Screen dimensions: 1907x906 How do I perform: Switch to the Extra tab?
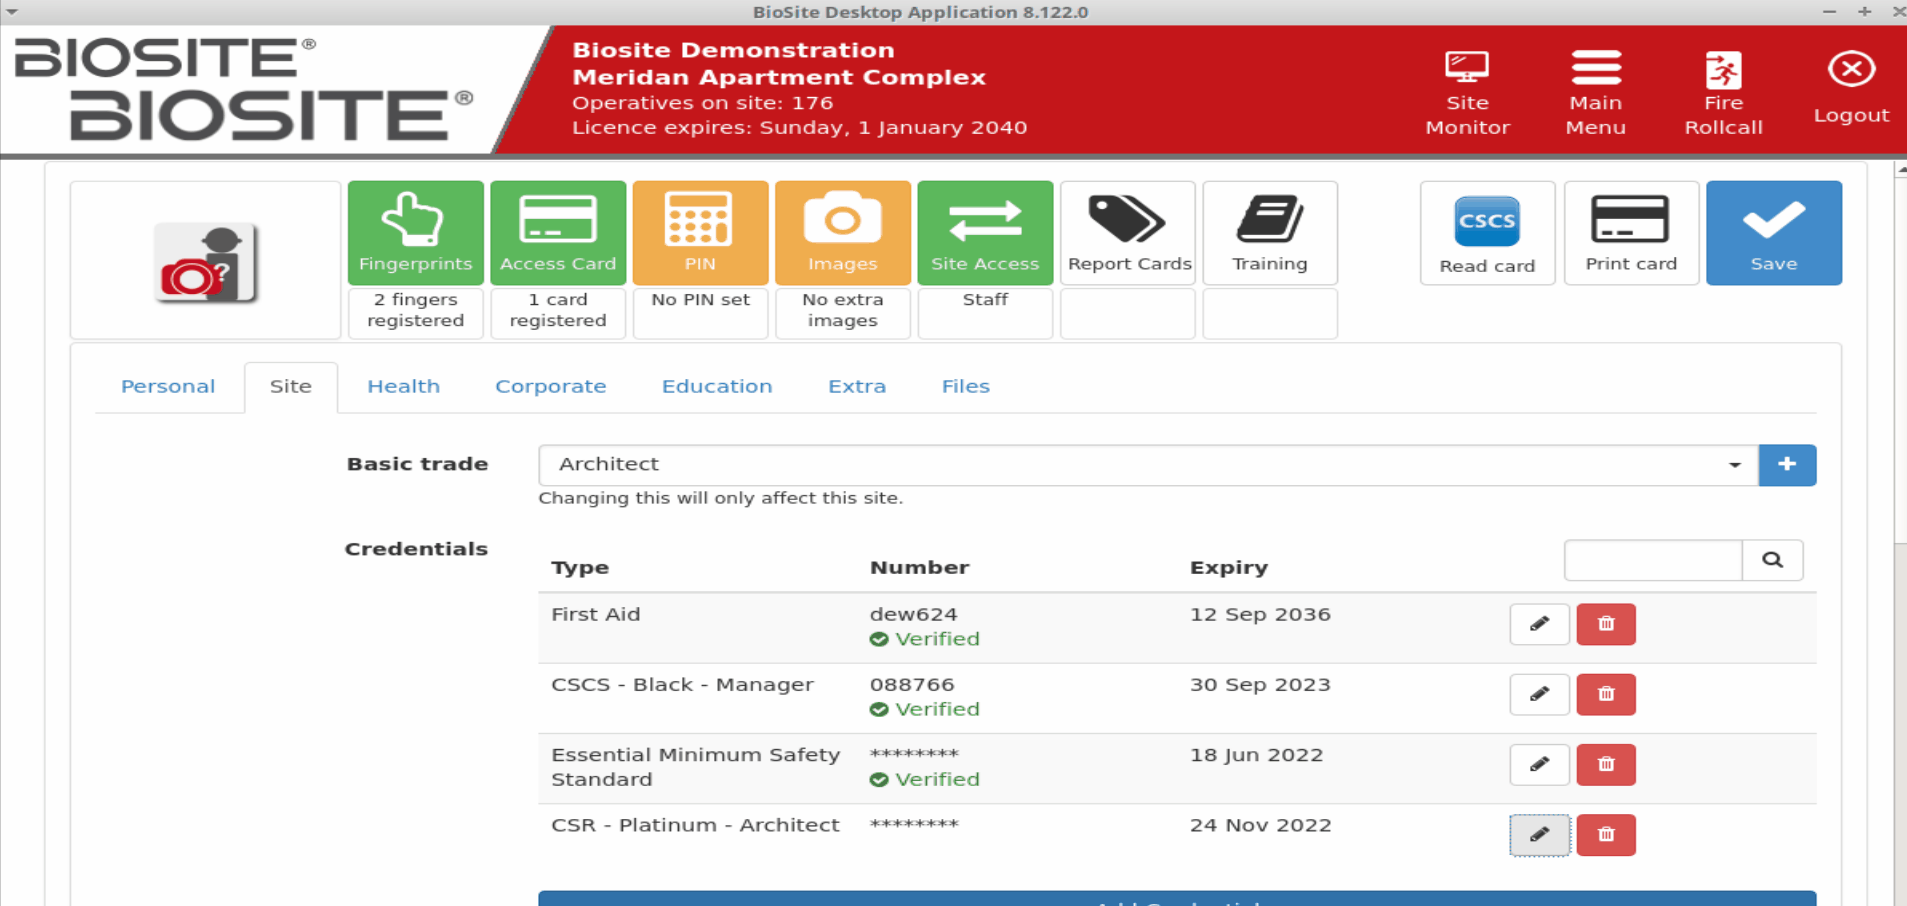click(x=856, y=386)
